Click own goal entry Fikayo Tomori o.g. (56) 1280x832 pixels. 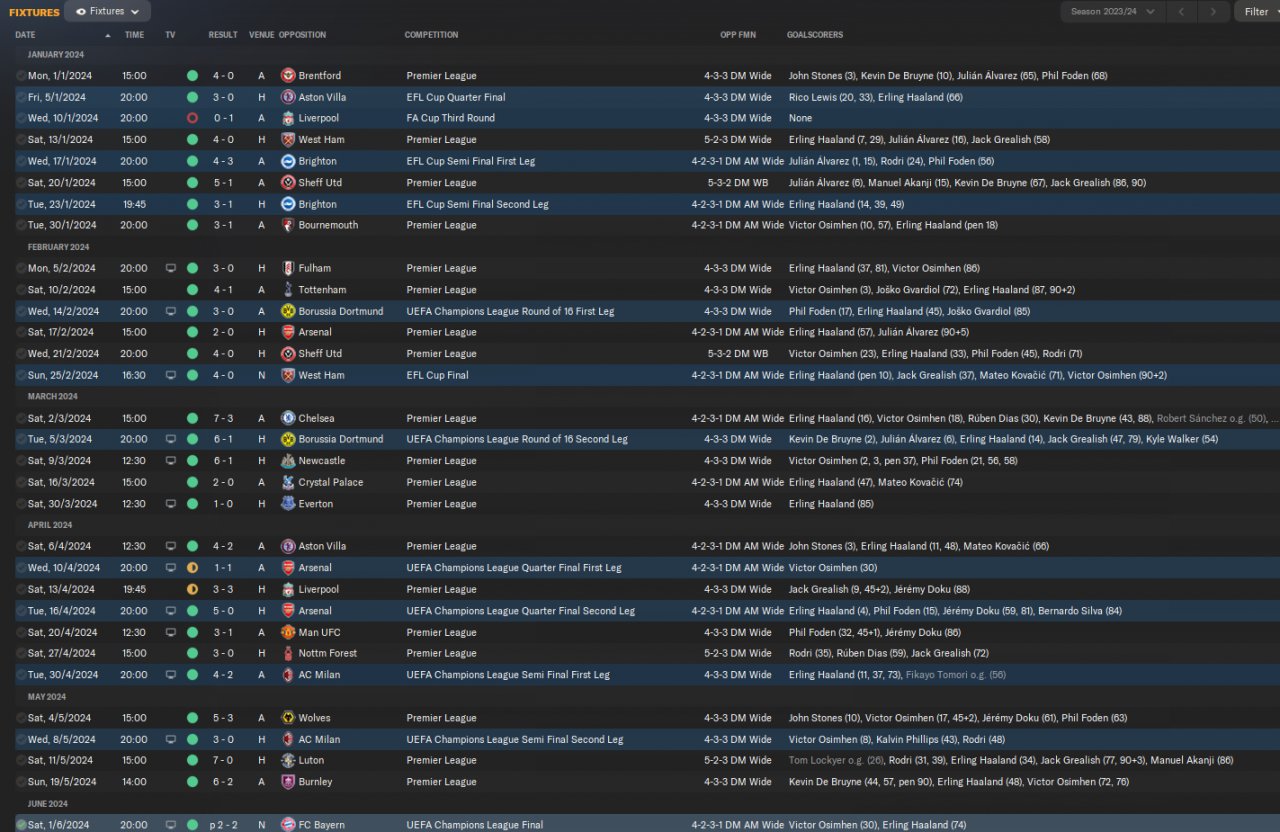pyautogui.click(x=956, y=675)
